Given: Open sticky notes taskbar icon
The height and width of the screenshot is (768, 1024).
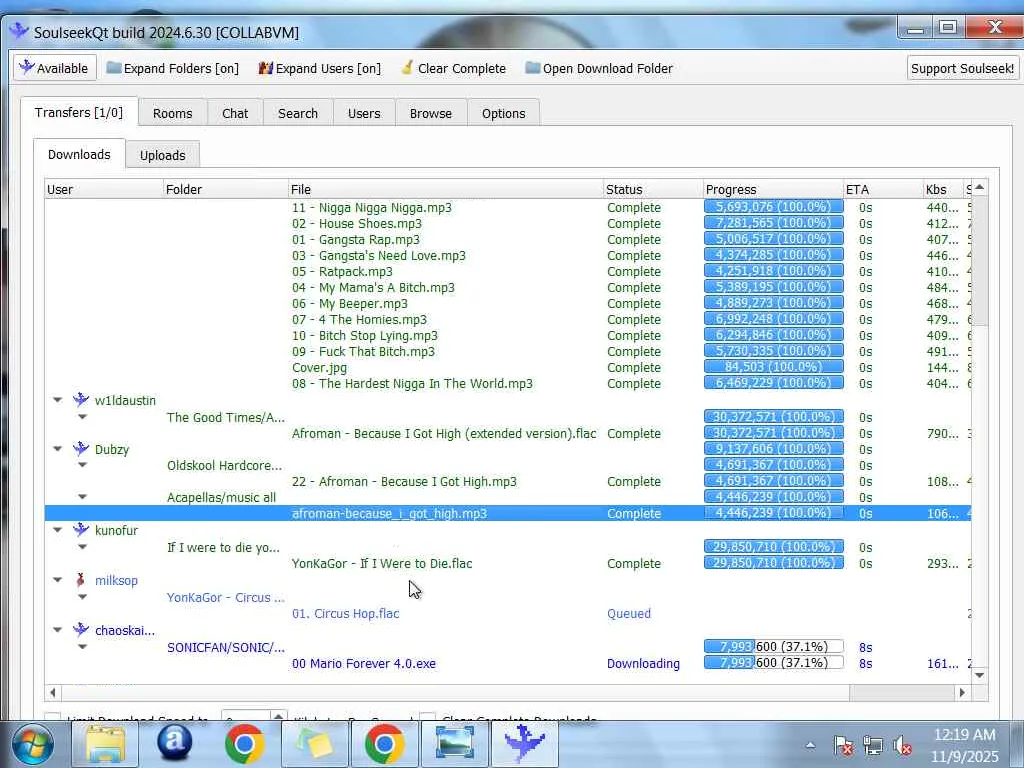Looking at the screenshot, I should 315,744.
